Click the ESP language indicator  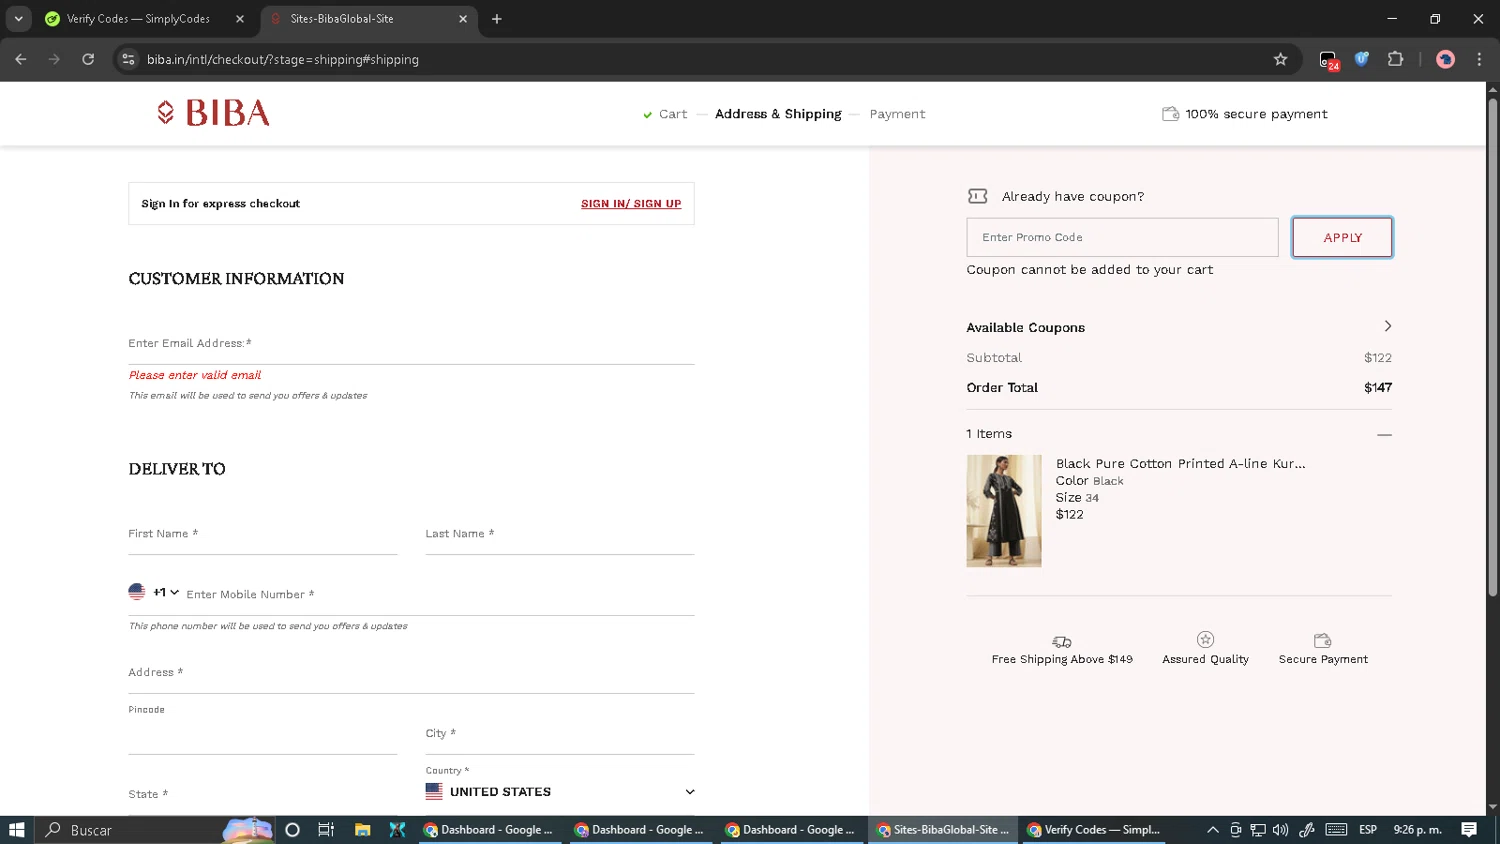point(1367,830)
